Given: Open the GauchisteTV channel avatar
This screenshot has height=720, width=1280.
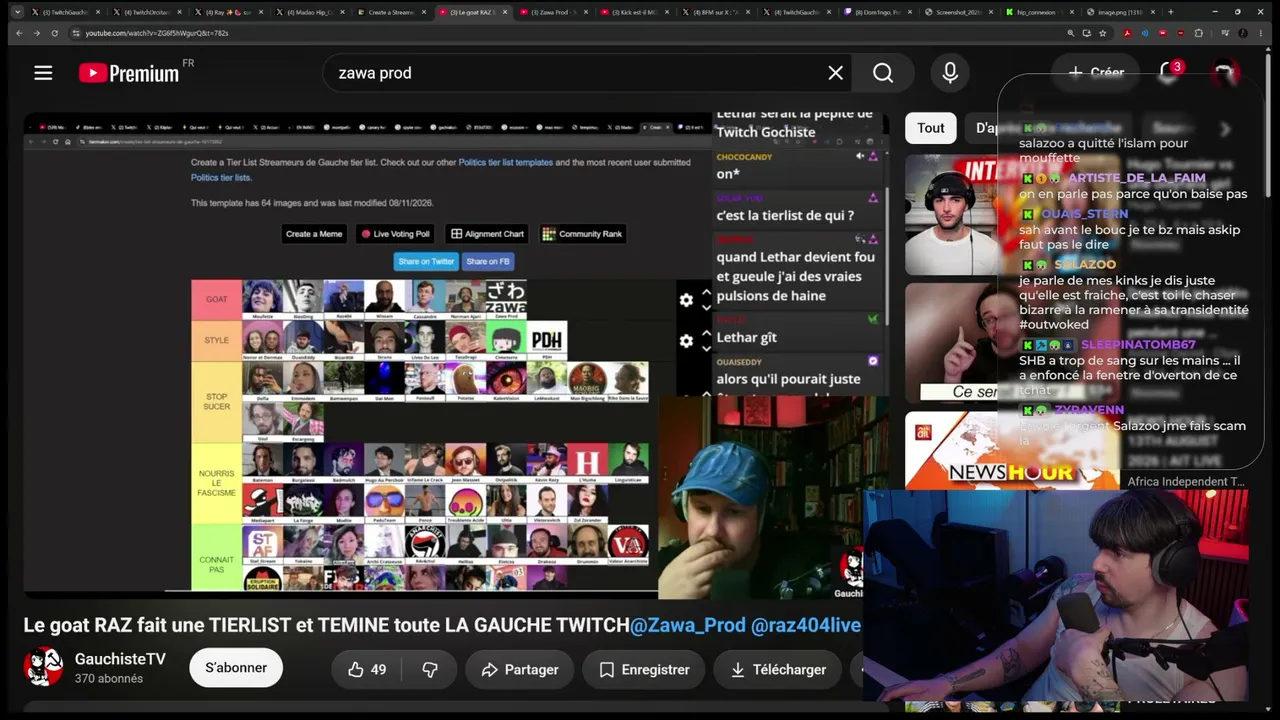Looking at the screenshot, I should click(43, 667).
